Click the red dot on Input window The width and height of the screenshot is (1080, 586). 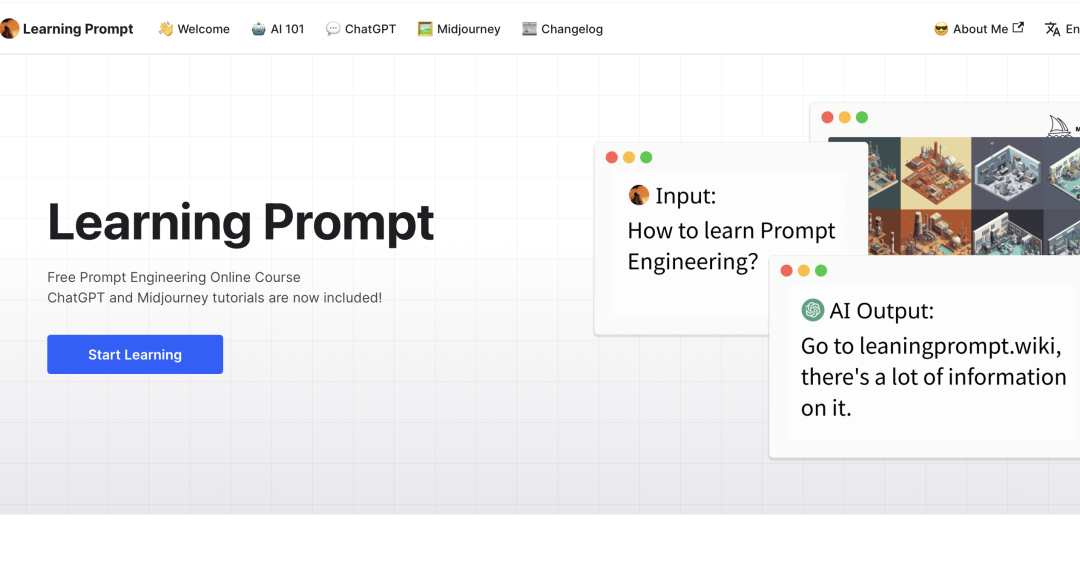(612, 157)
